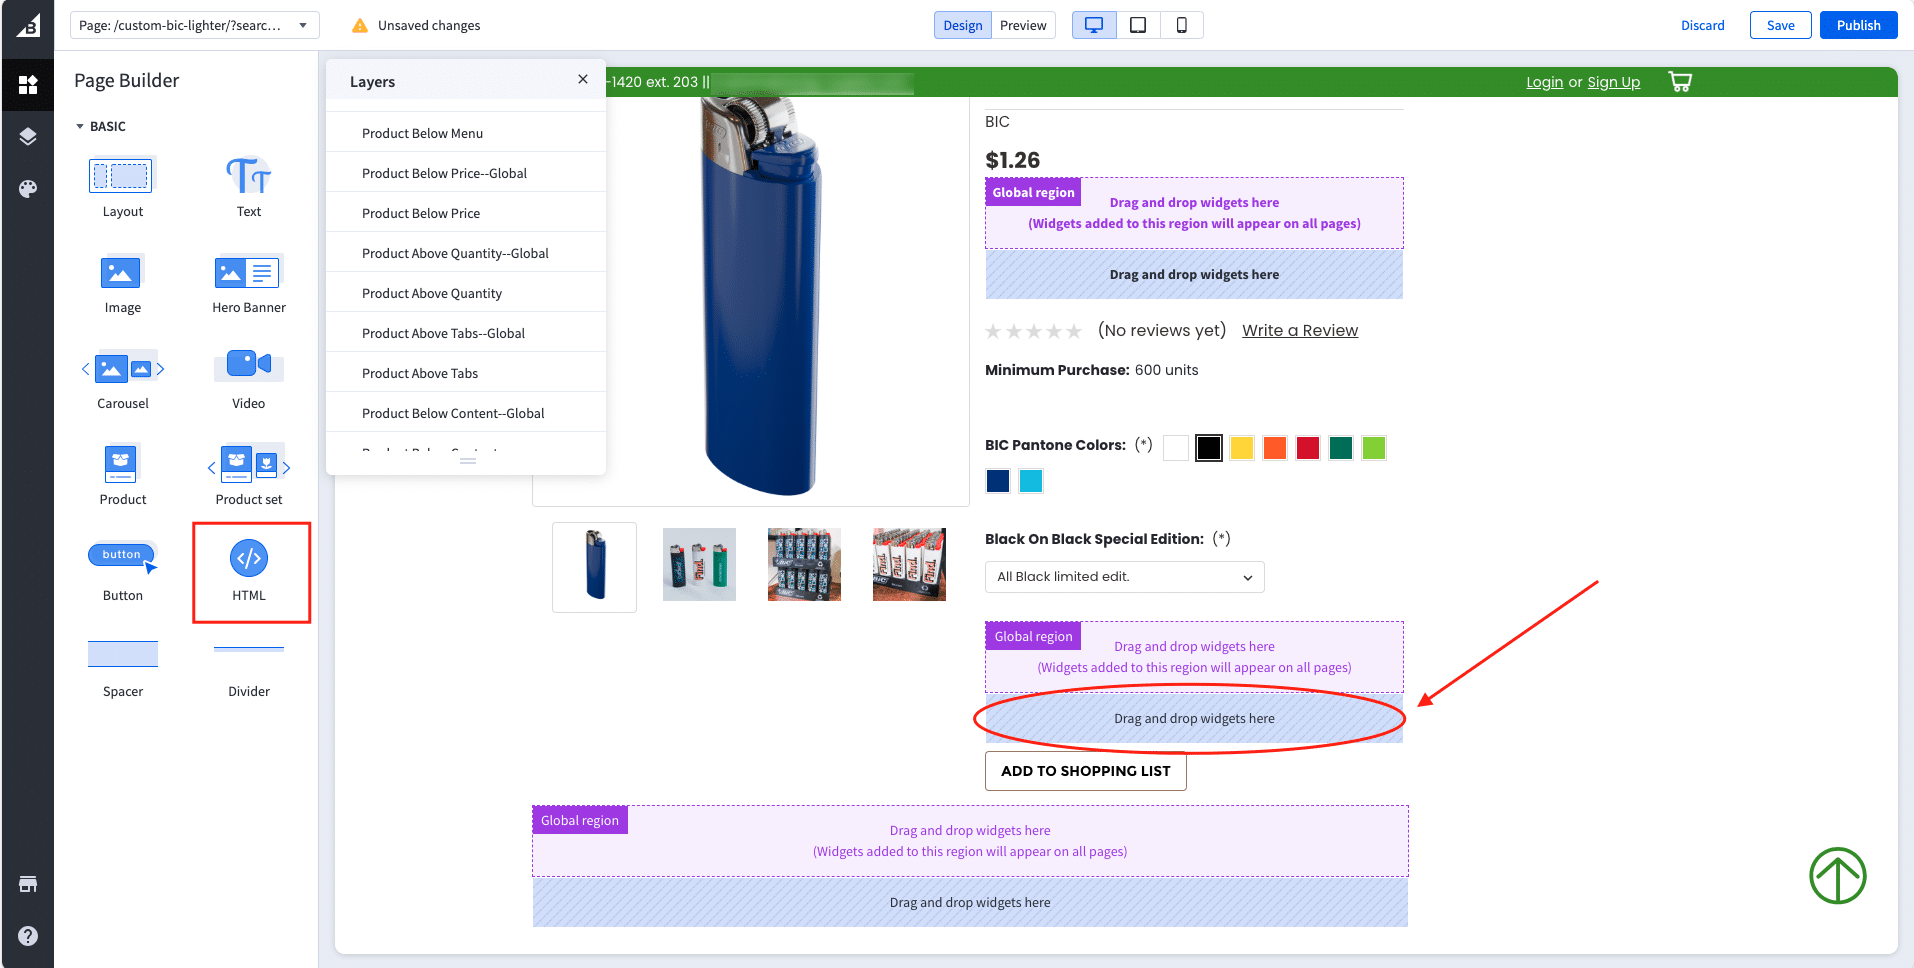This screenshot has height=968, width=1914.
Task: Select Product Above Tabs--Global layer
Action: click(466, 333)
